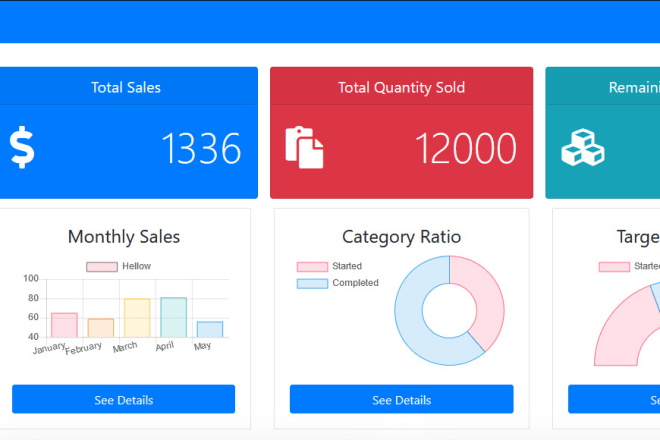
Task: Click the Category Ratio title
Action: (x=402, y=237)
